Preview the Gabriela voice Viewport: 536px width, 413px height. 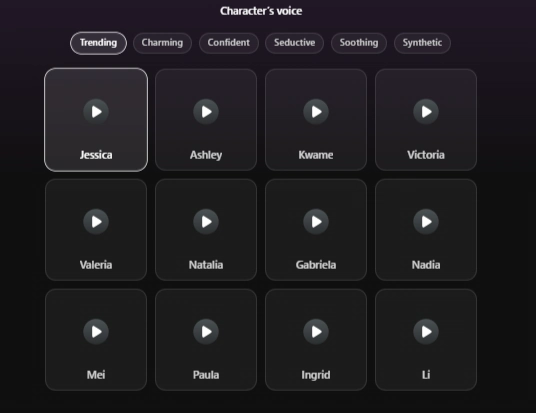316,222
